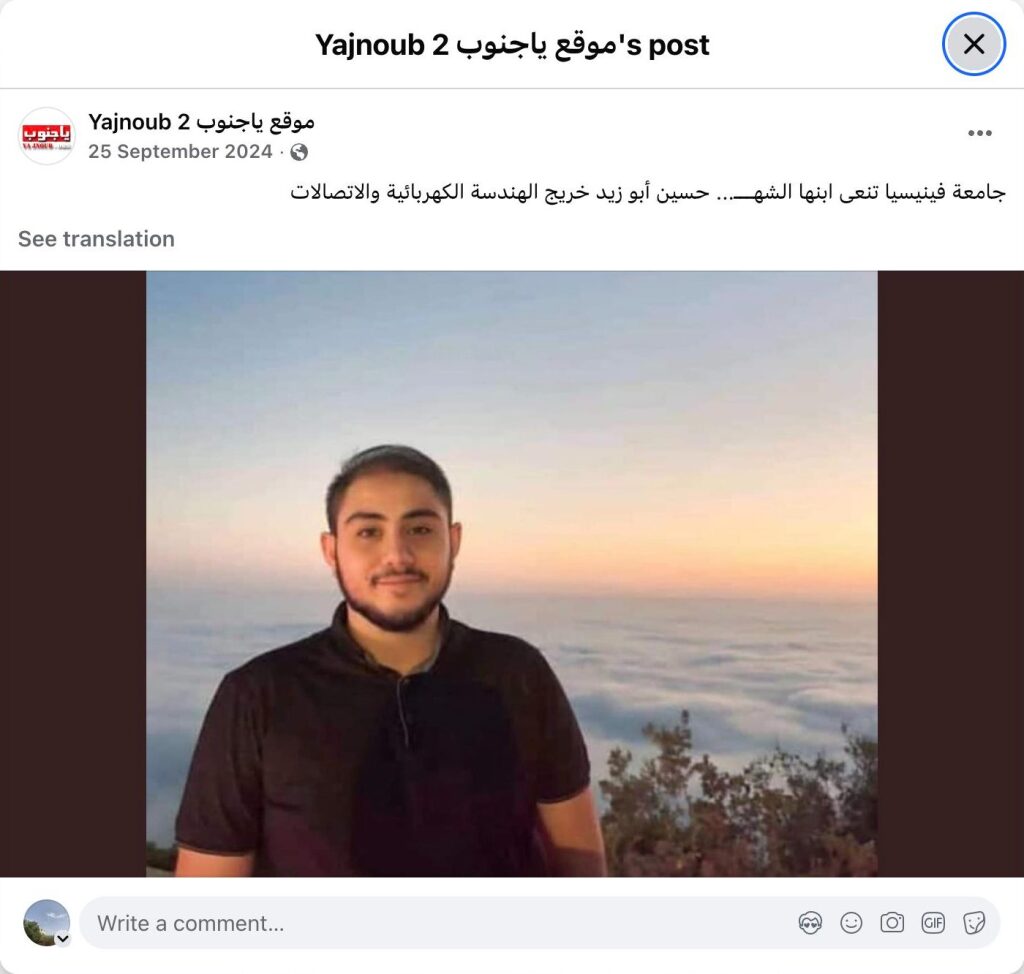Comment with an avatar sticker icon

point(810,923)
